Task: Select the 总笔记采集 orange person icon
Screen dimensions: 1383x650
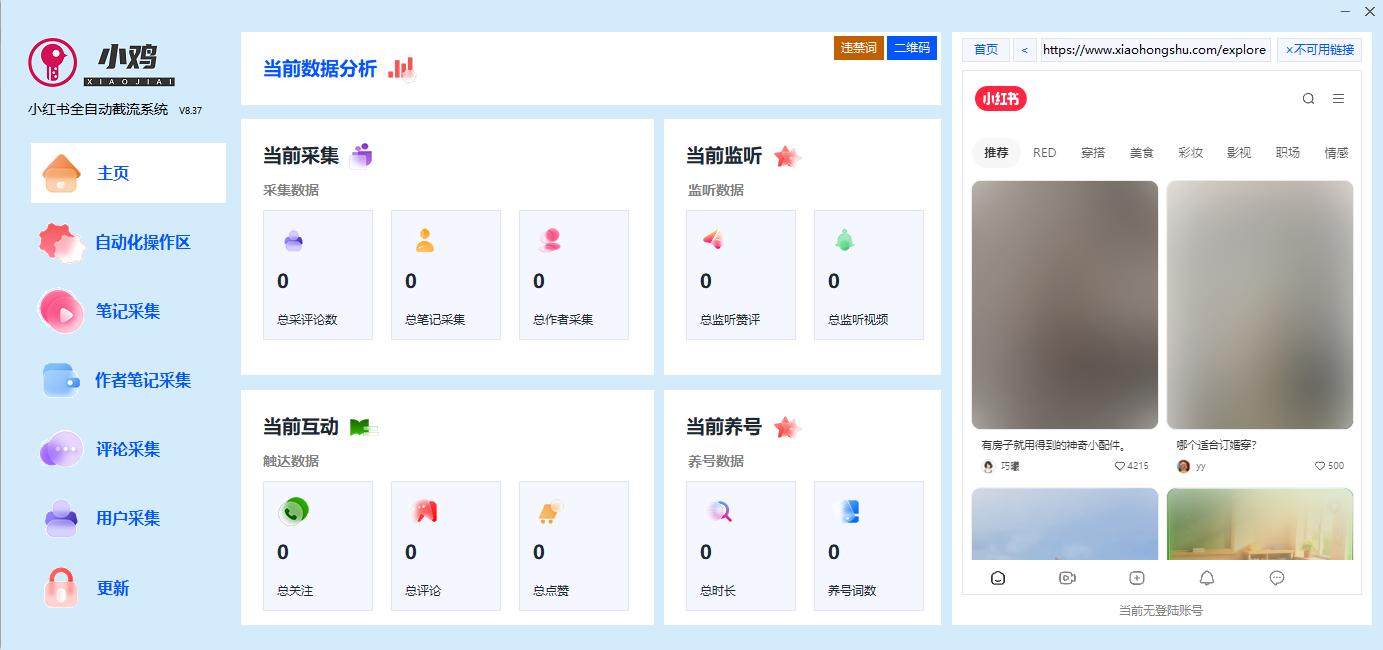Action: tap(425, 240)
